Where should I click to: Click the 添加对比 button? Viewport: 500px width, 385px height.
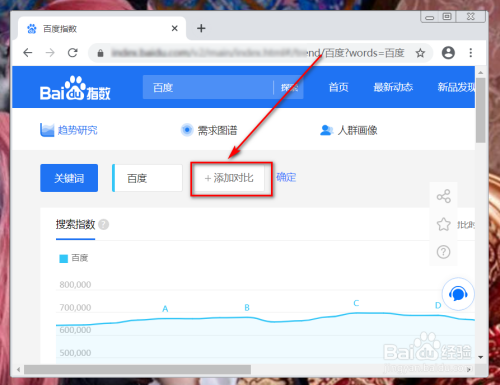(229, 178)
